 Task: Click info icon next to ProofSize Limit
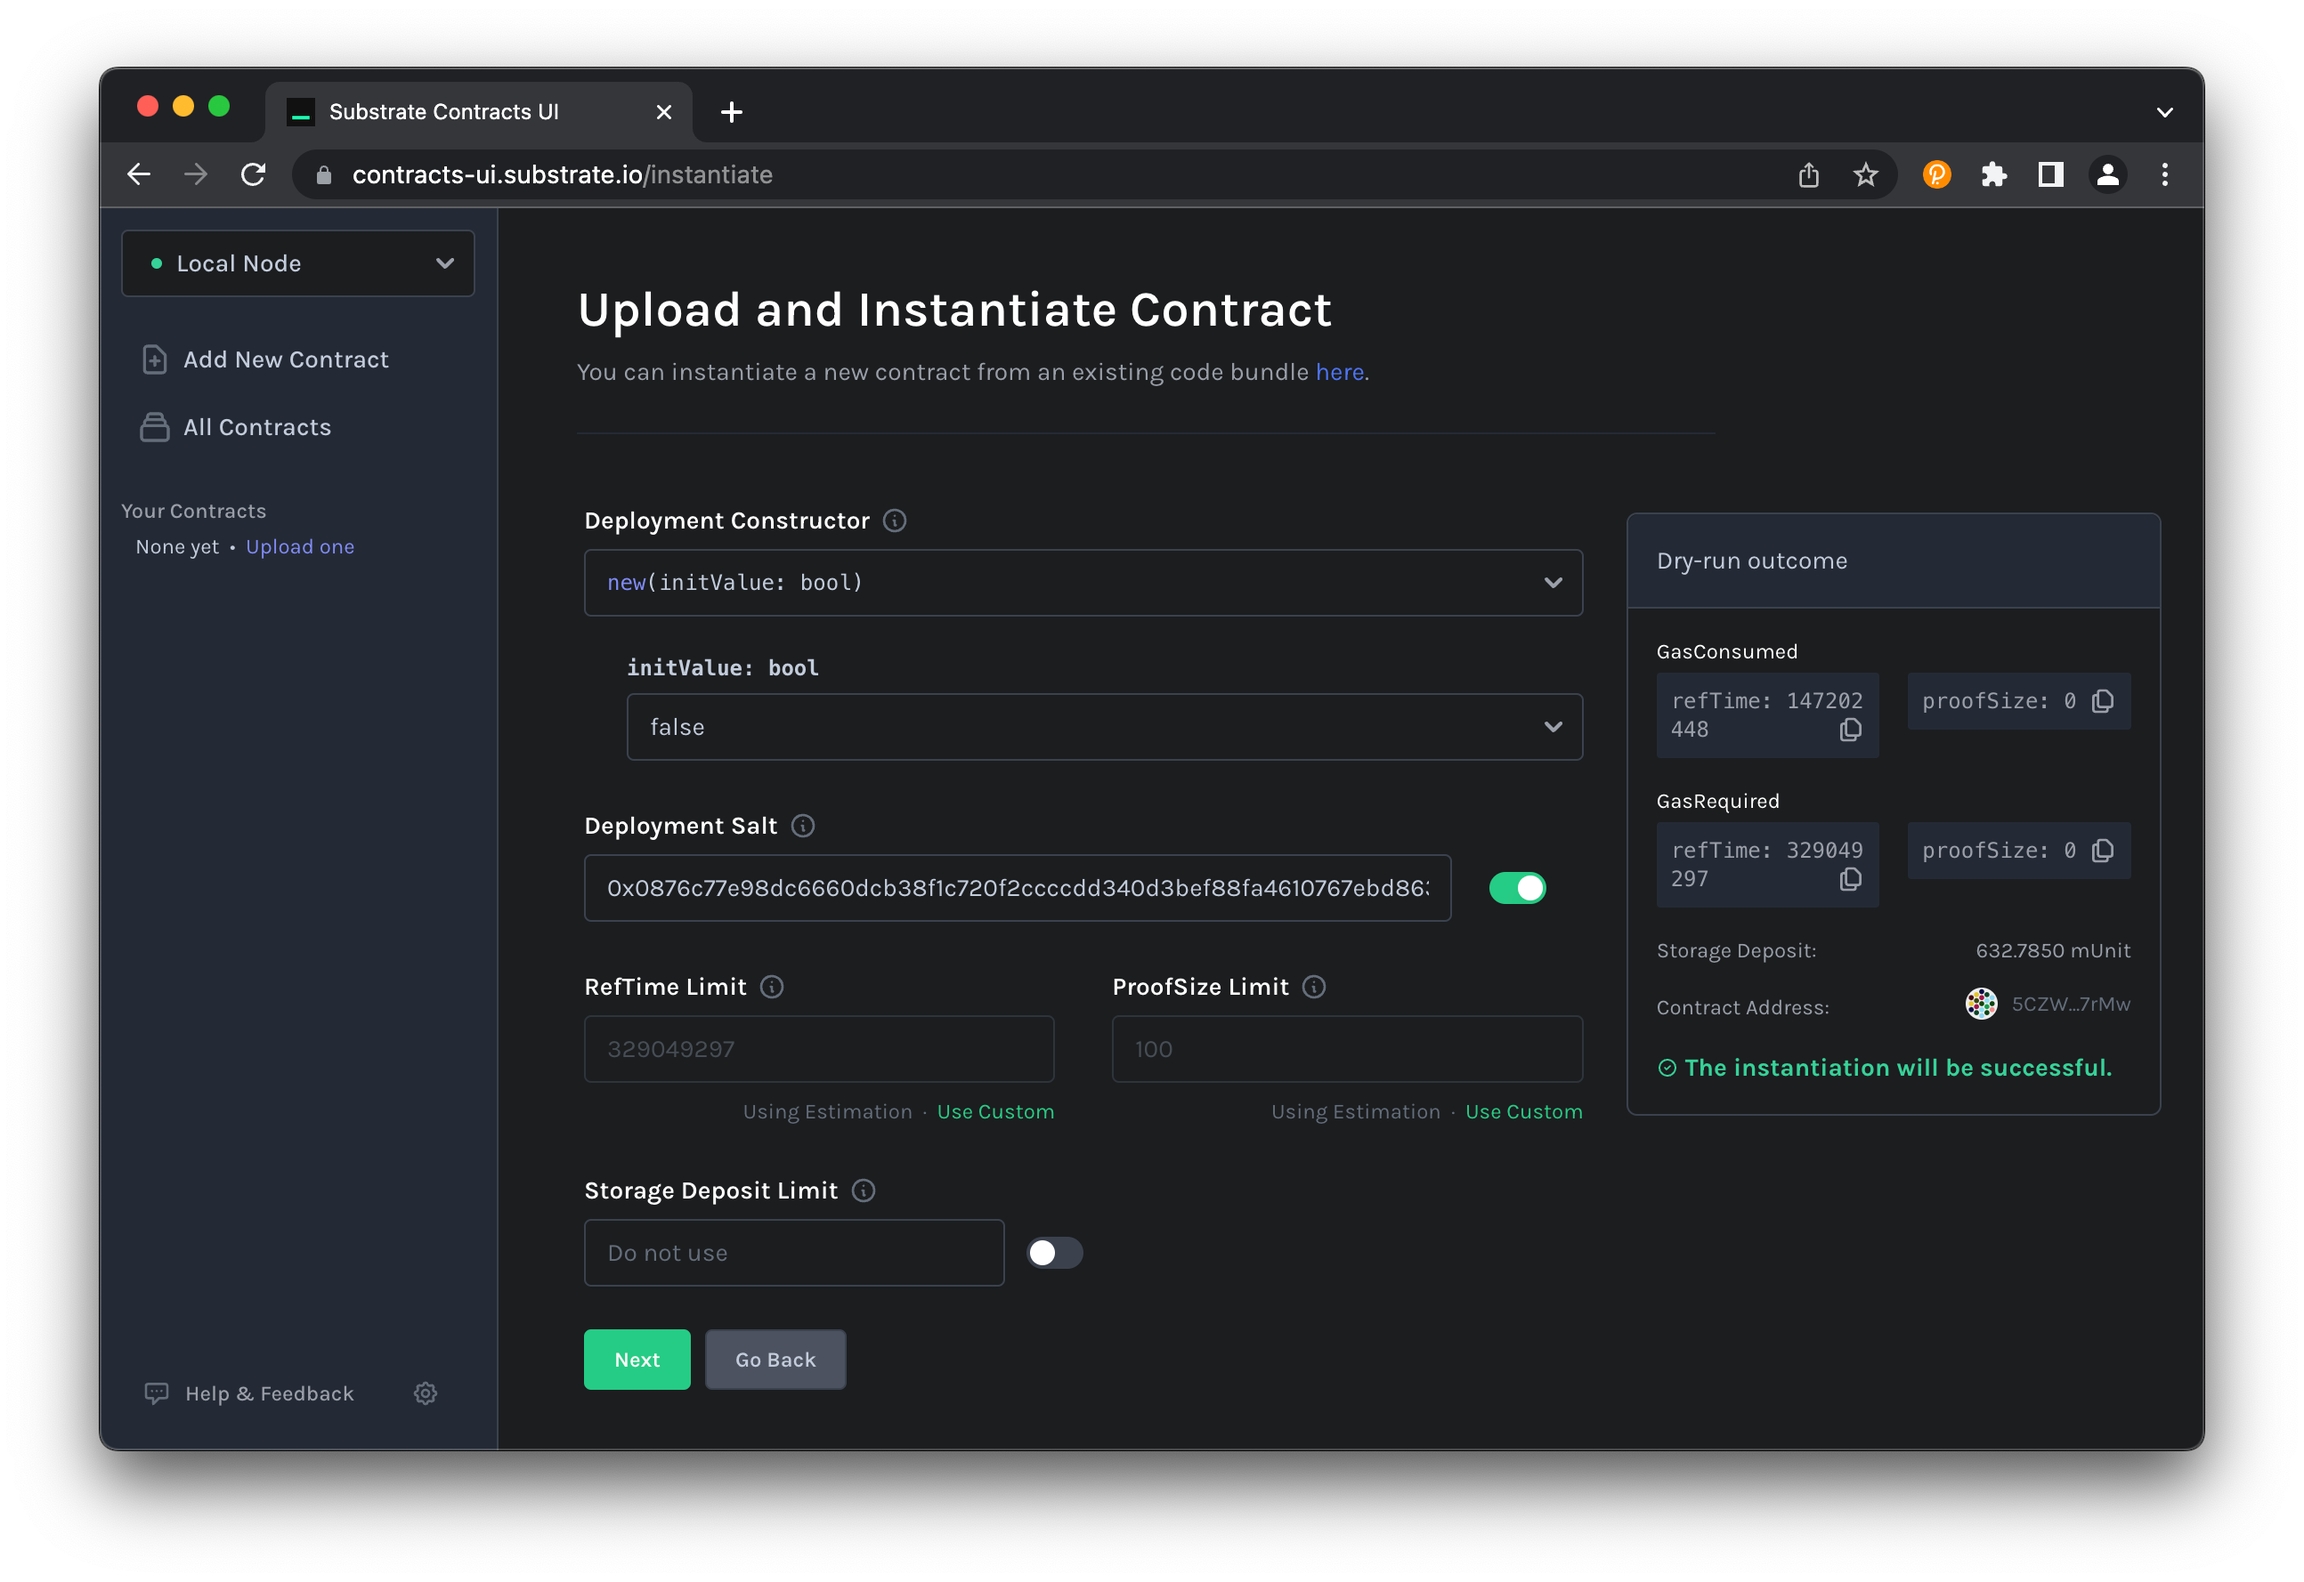pos(1314,987)
